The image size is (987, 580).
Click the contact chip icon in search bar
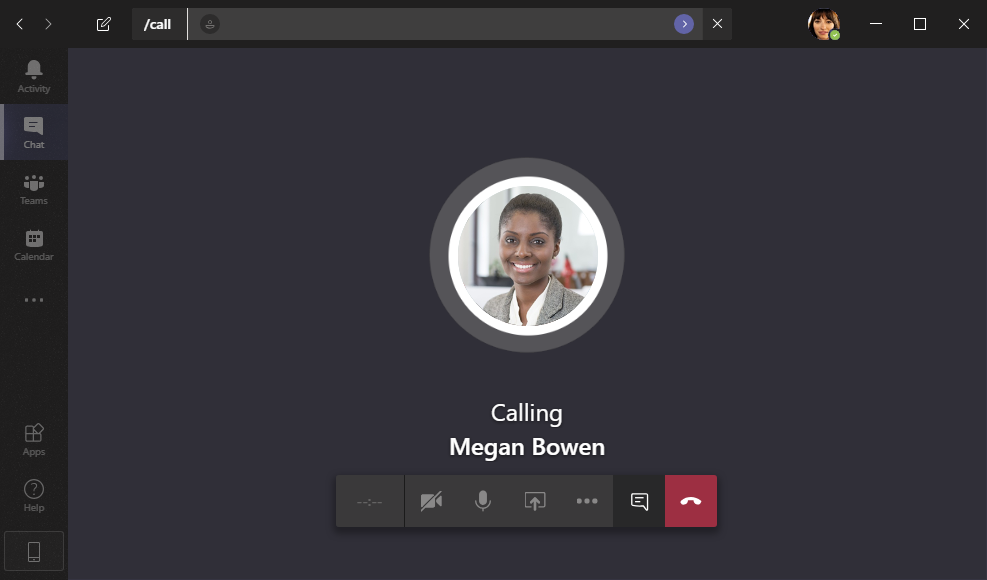(x=210, y=24)
